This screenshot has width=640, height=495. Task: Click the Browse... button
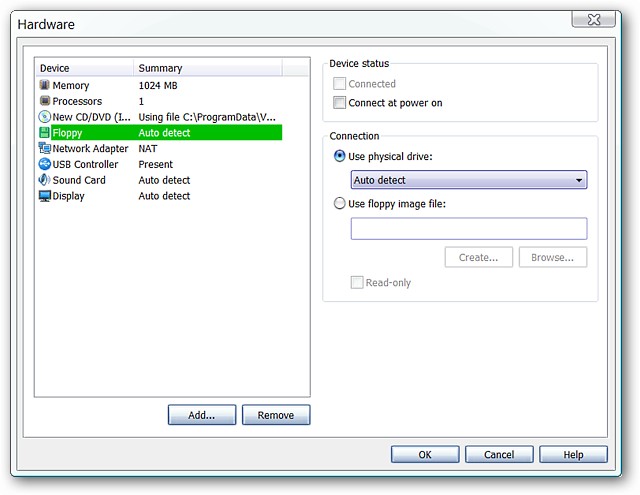(x=553, y=257)
